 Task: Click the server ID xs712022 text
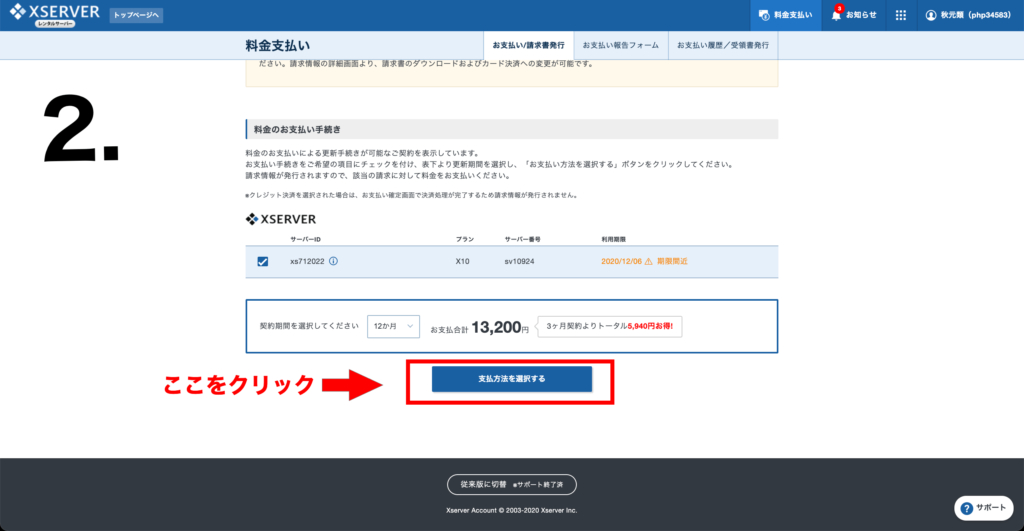click(307, 261)
